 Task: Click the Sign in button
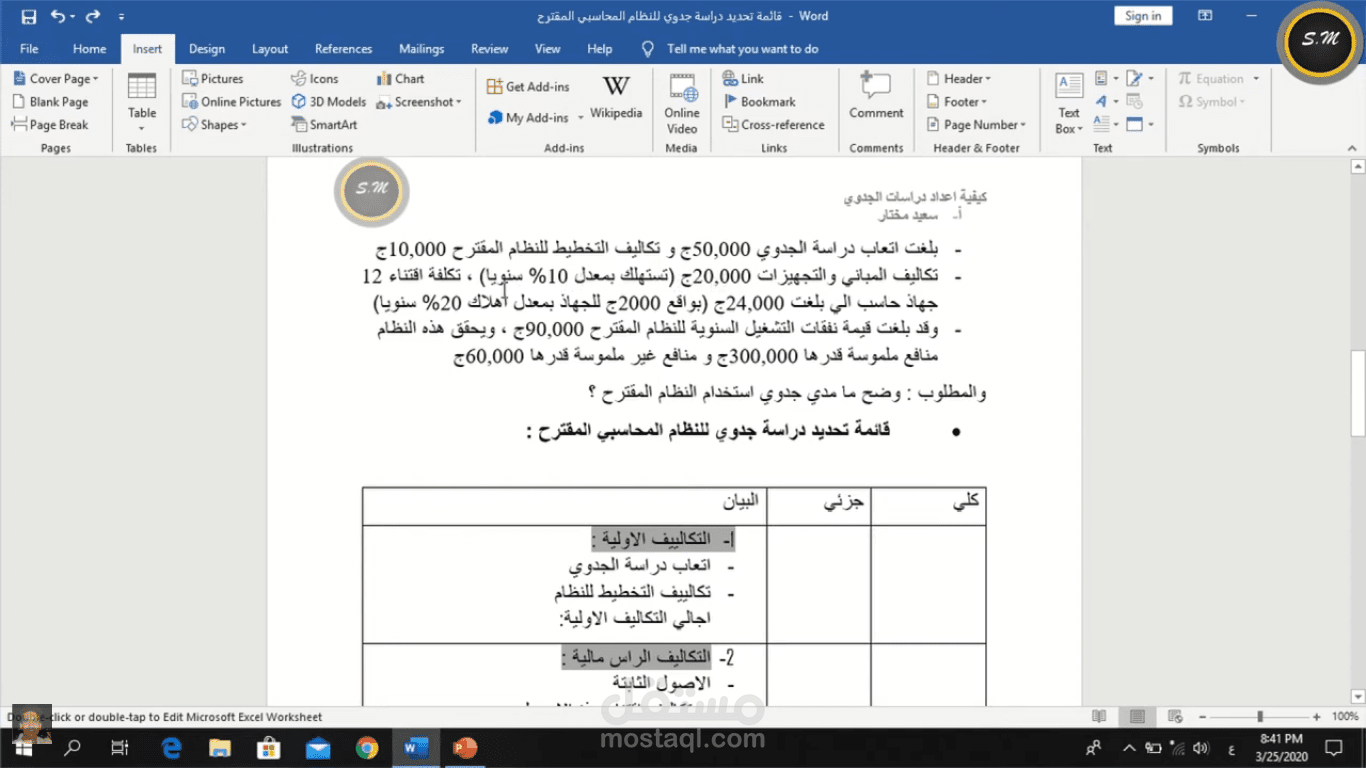coord(1143,16)
